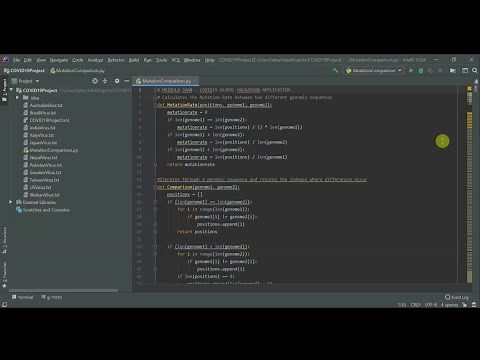Select MutationComparison.py in project tree

click(51, 150)
